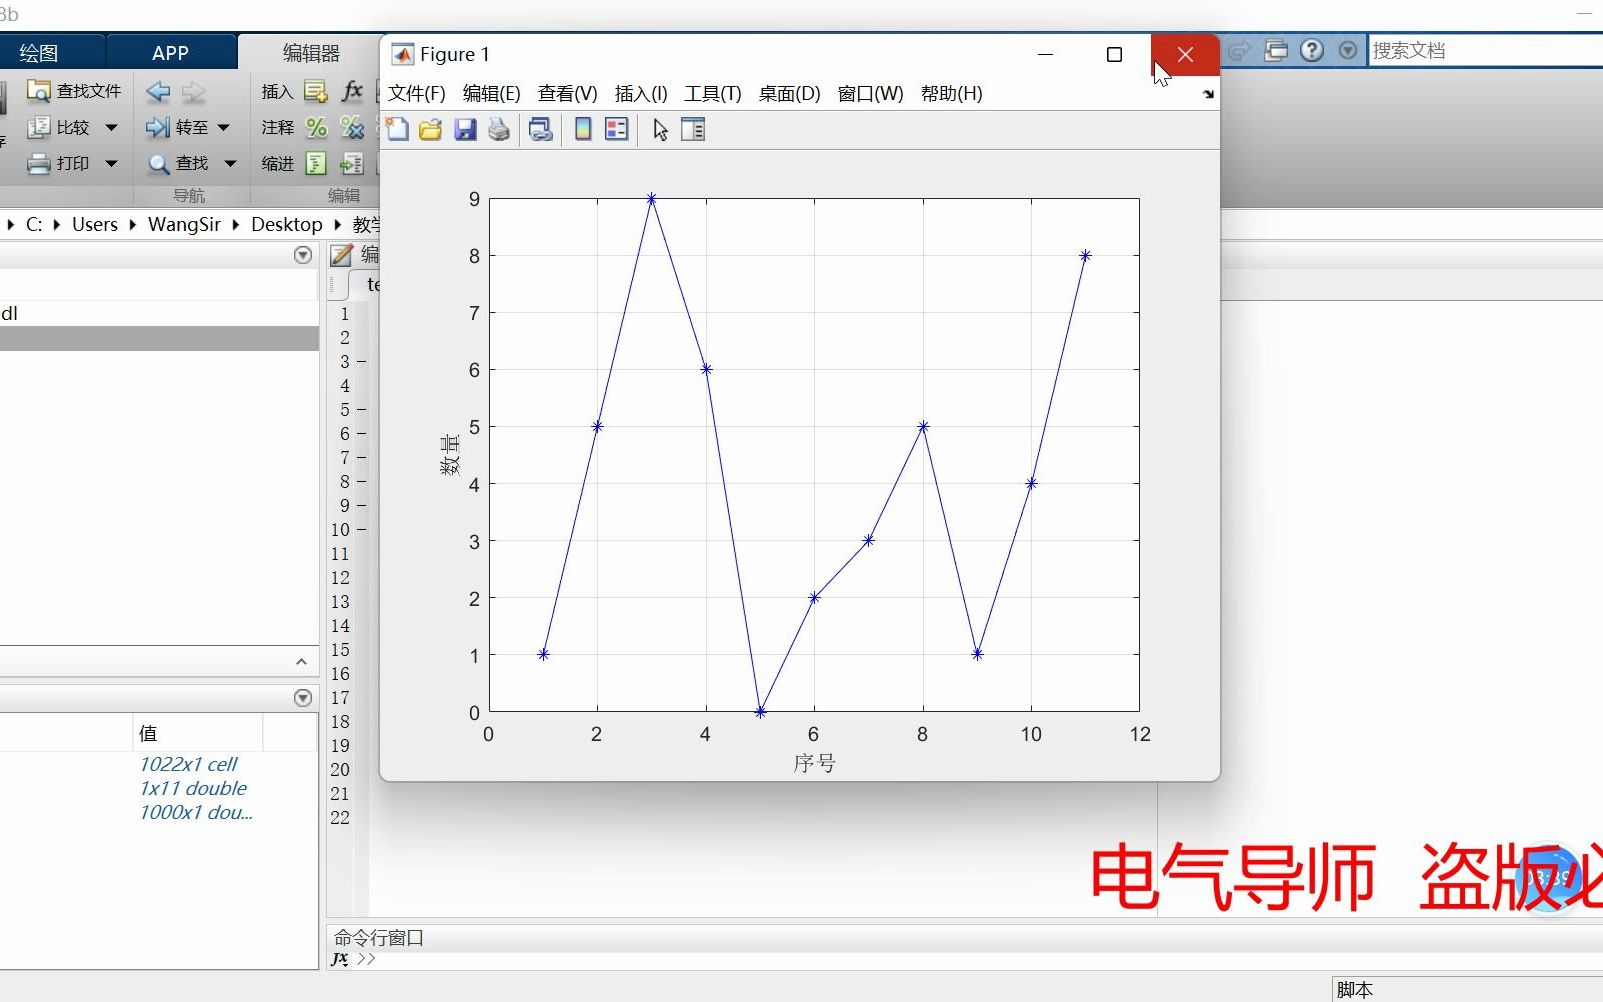Select the Edit Plot arrow tool
1603x1002 pixels.
(x=660, y=129)
